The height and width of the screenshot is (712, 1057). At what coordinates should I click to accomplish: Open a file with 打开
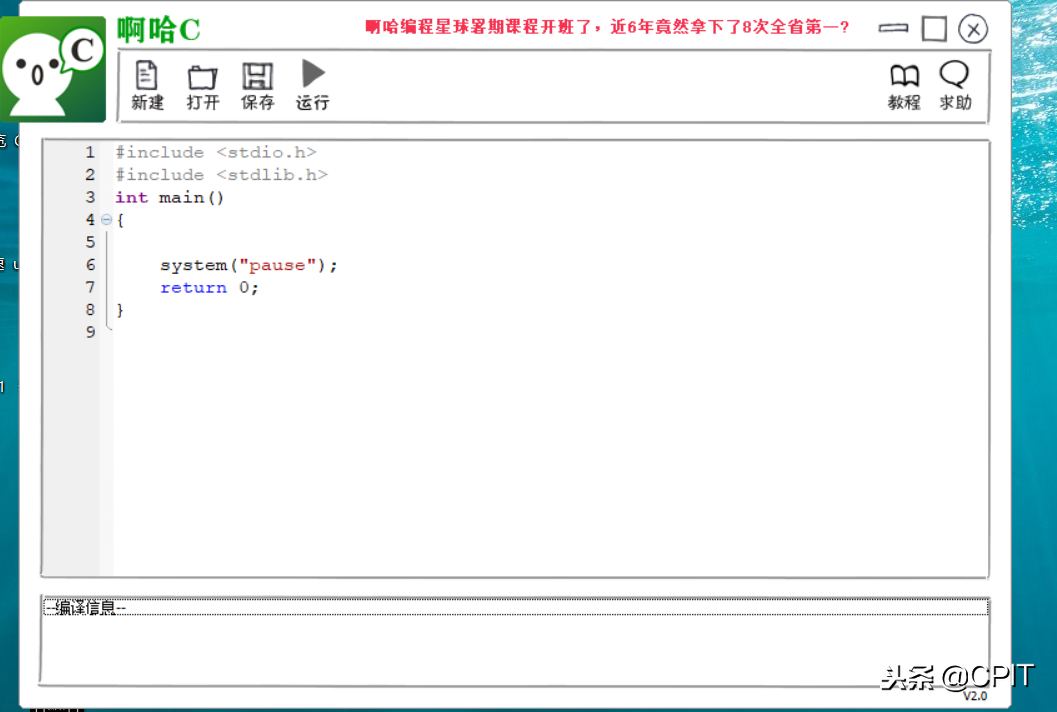tap(202, 86)
